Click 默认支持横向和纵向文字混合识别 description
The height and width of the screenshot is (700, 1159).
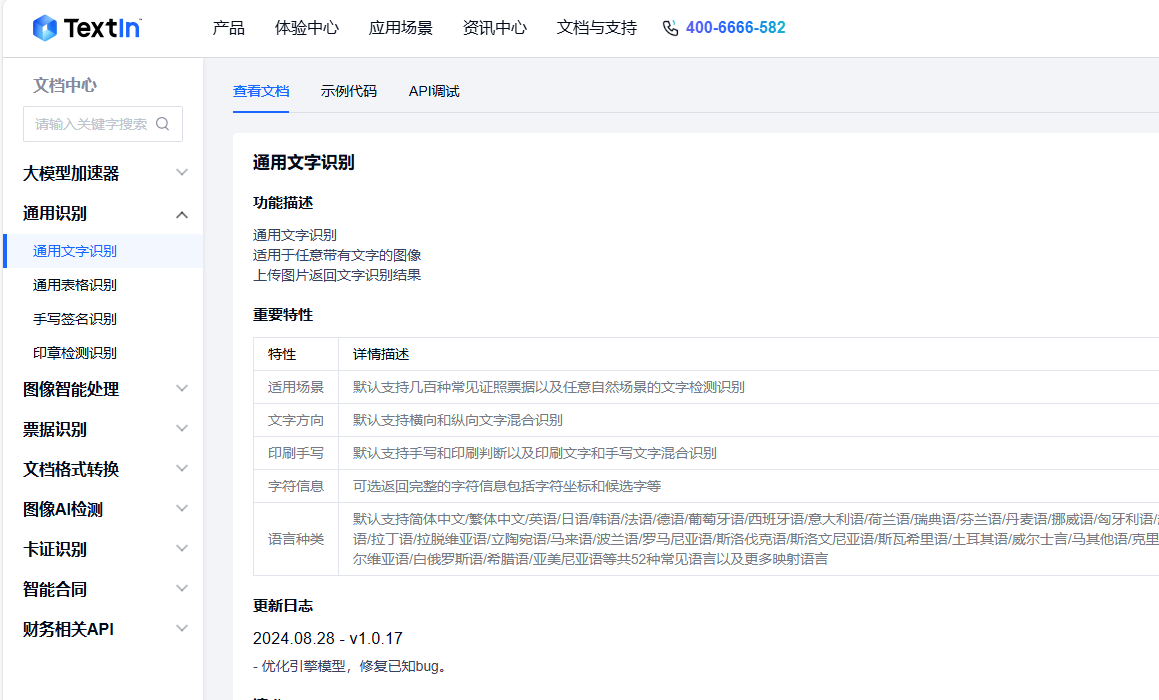(458, 421)
